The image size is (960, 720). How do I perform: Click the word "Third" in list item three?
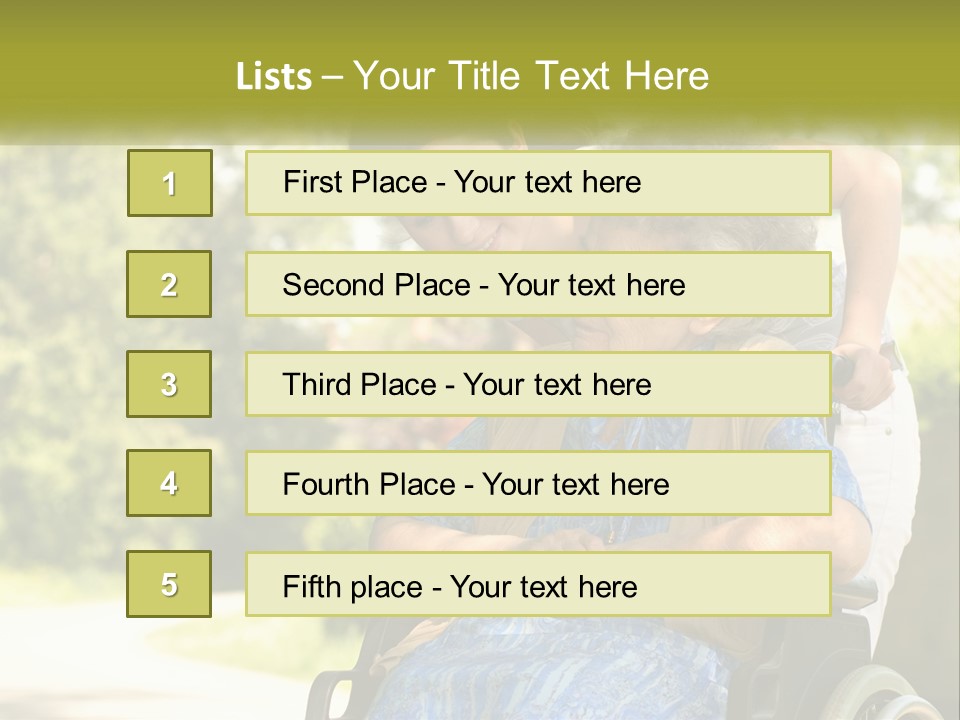tap(317, 385)
